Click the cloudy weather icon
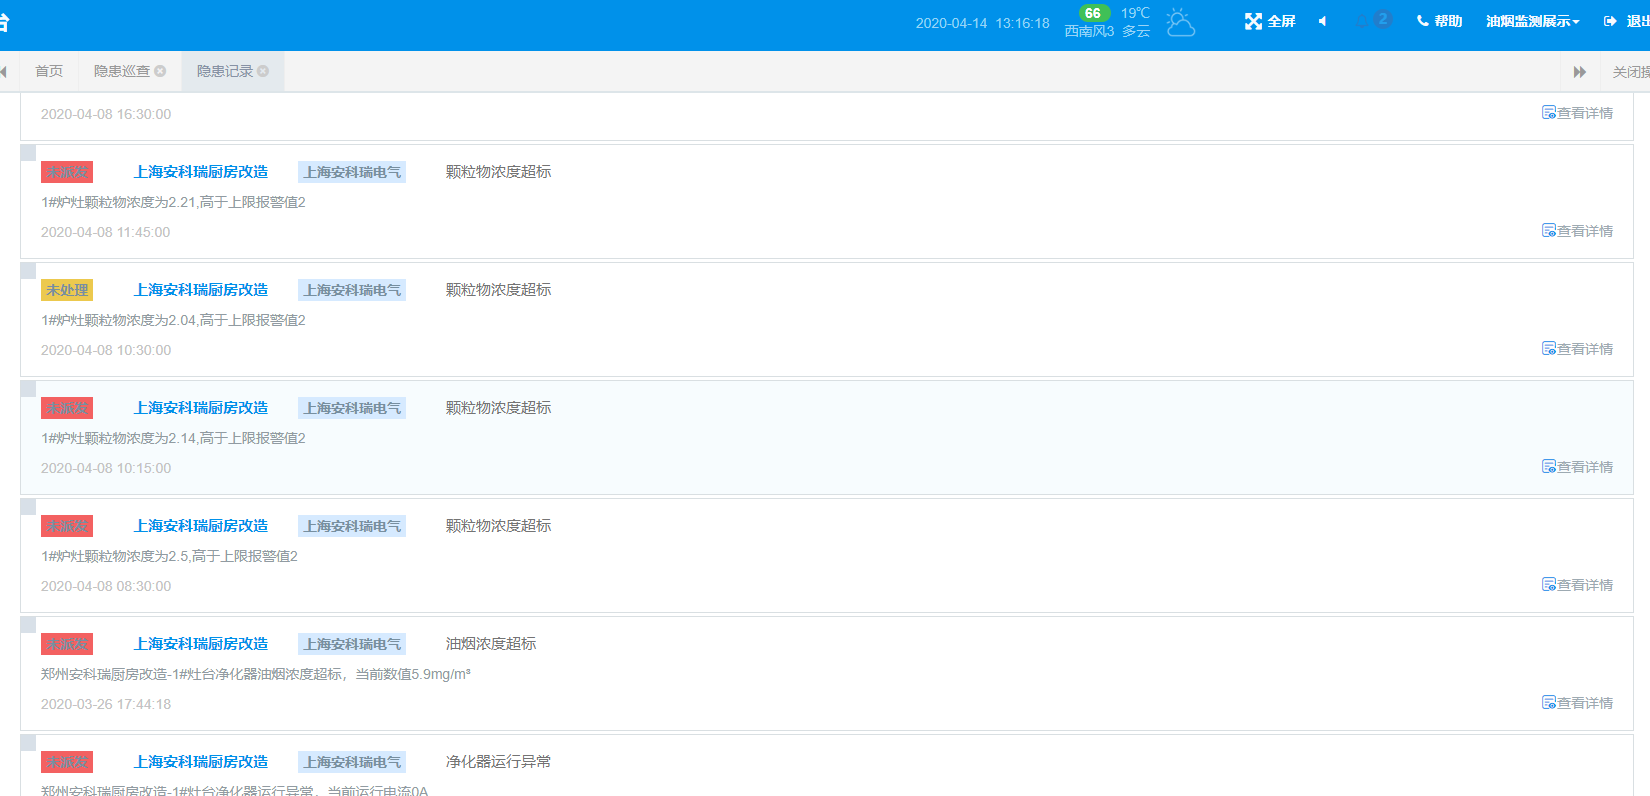Image resolution: width=1650 pixels, height=796 pixels. pyautogui.click(x=1180, y=22)
